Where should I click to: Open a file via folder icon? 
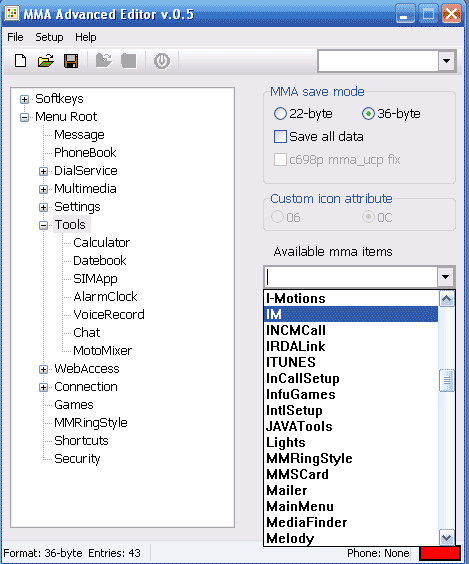(46, 61)
